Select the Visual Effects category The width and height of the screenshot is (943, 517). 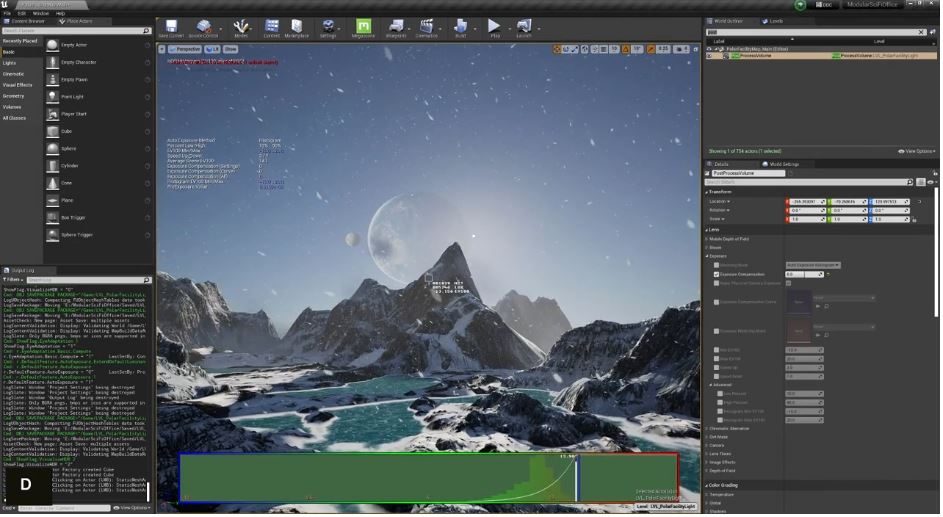coord(17,85)
